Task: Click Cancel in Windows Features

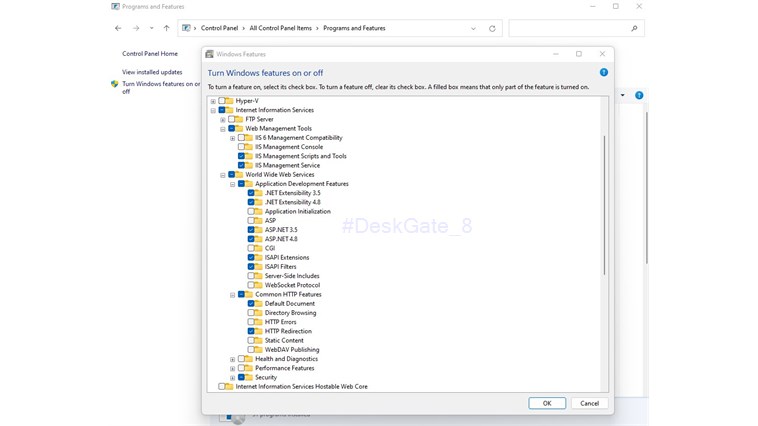Action: tap(589, 403)
